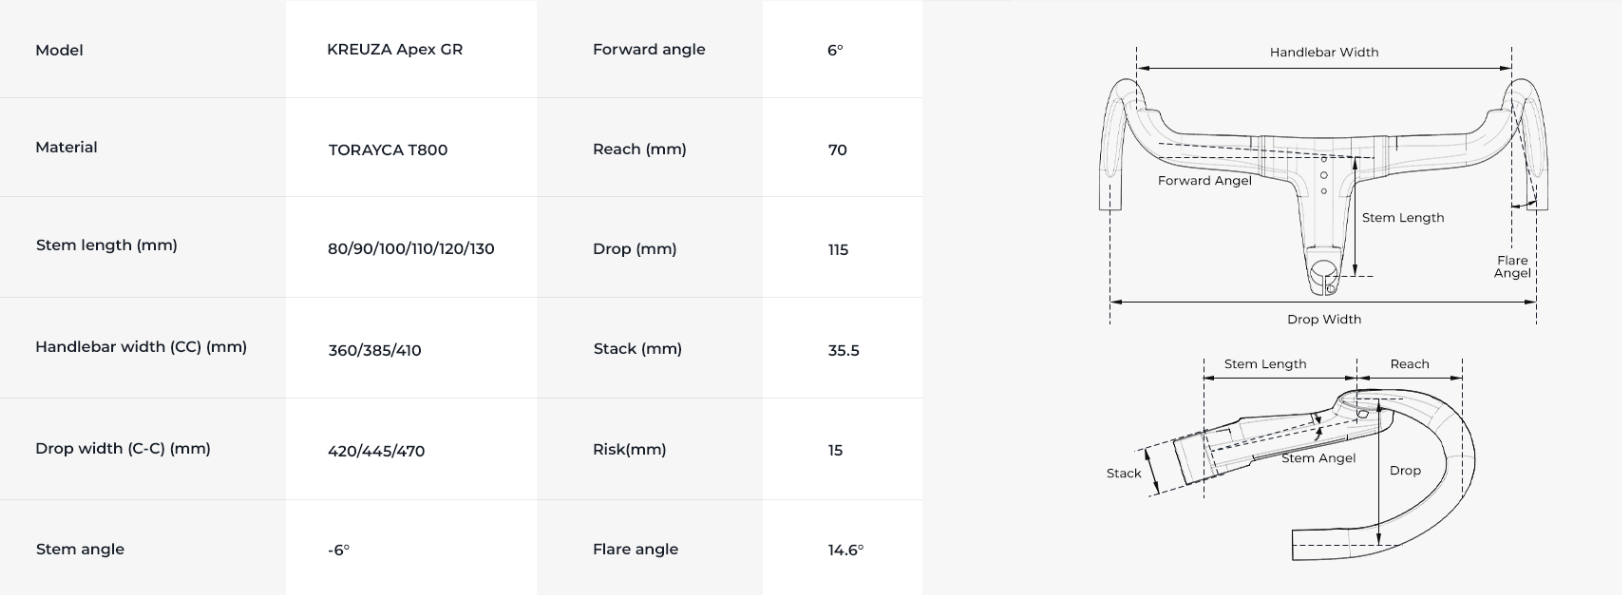Click the Risk(mm) label

pyautogui.click(x=629, y=449)
